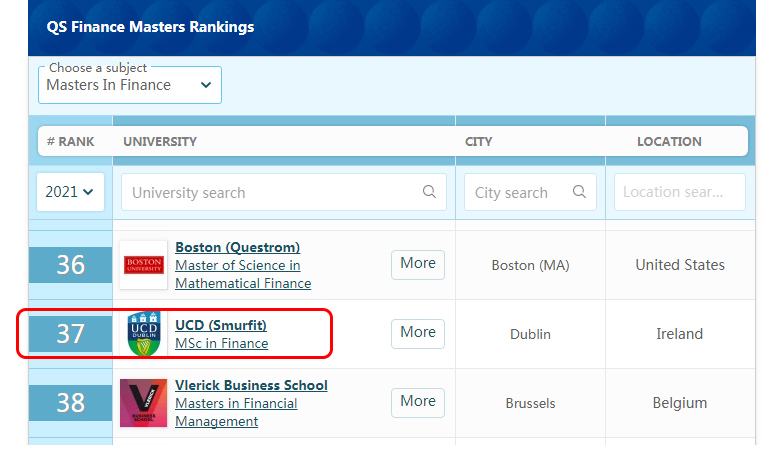
Task: Click the Location search field
Action: click(679, 192)
